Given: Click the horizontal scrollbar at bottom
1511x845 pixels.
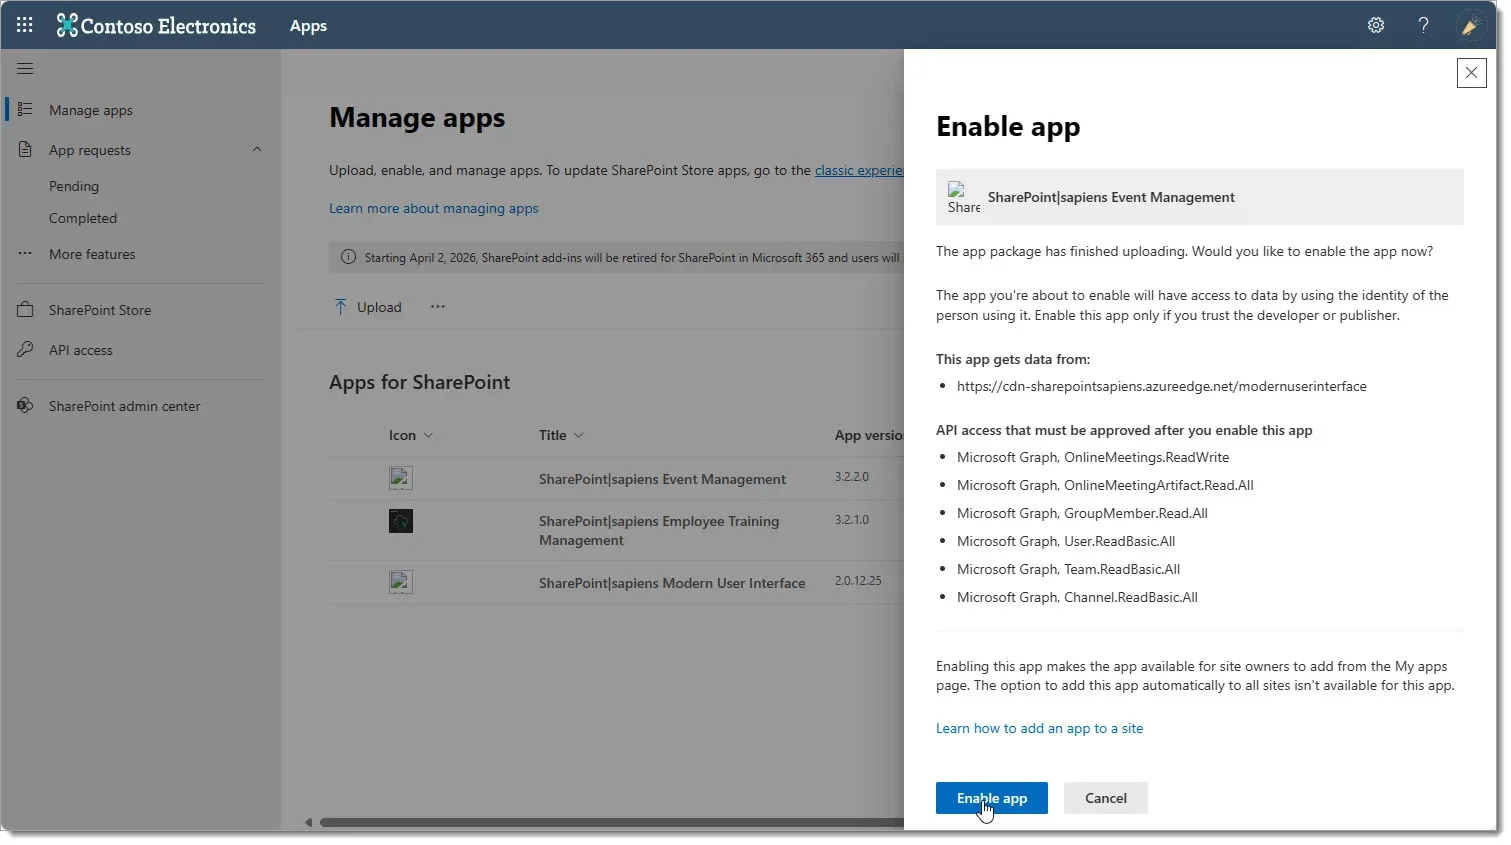Looking at the screenshot, I should pyautogui.click(x=610, y=823).
